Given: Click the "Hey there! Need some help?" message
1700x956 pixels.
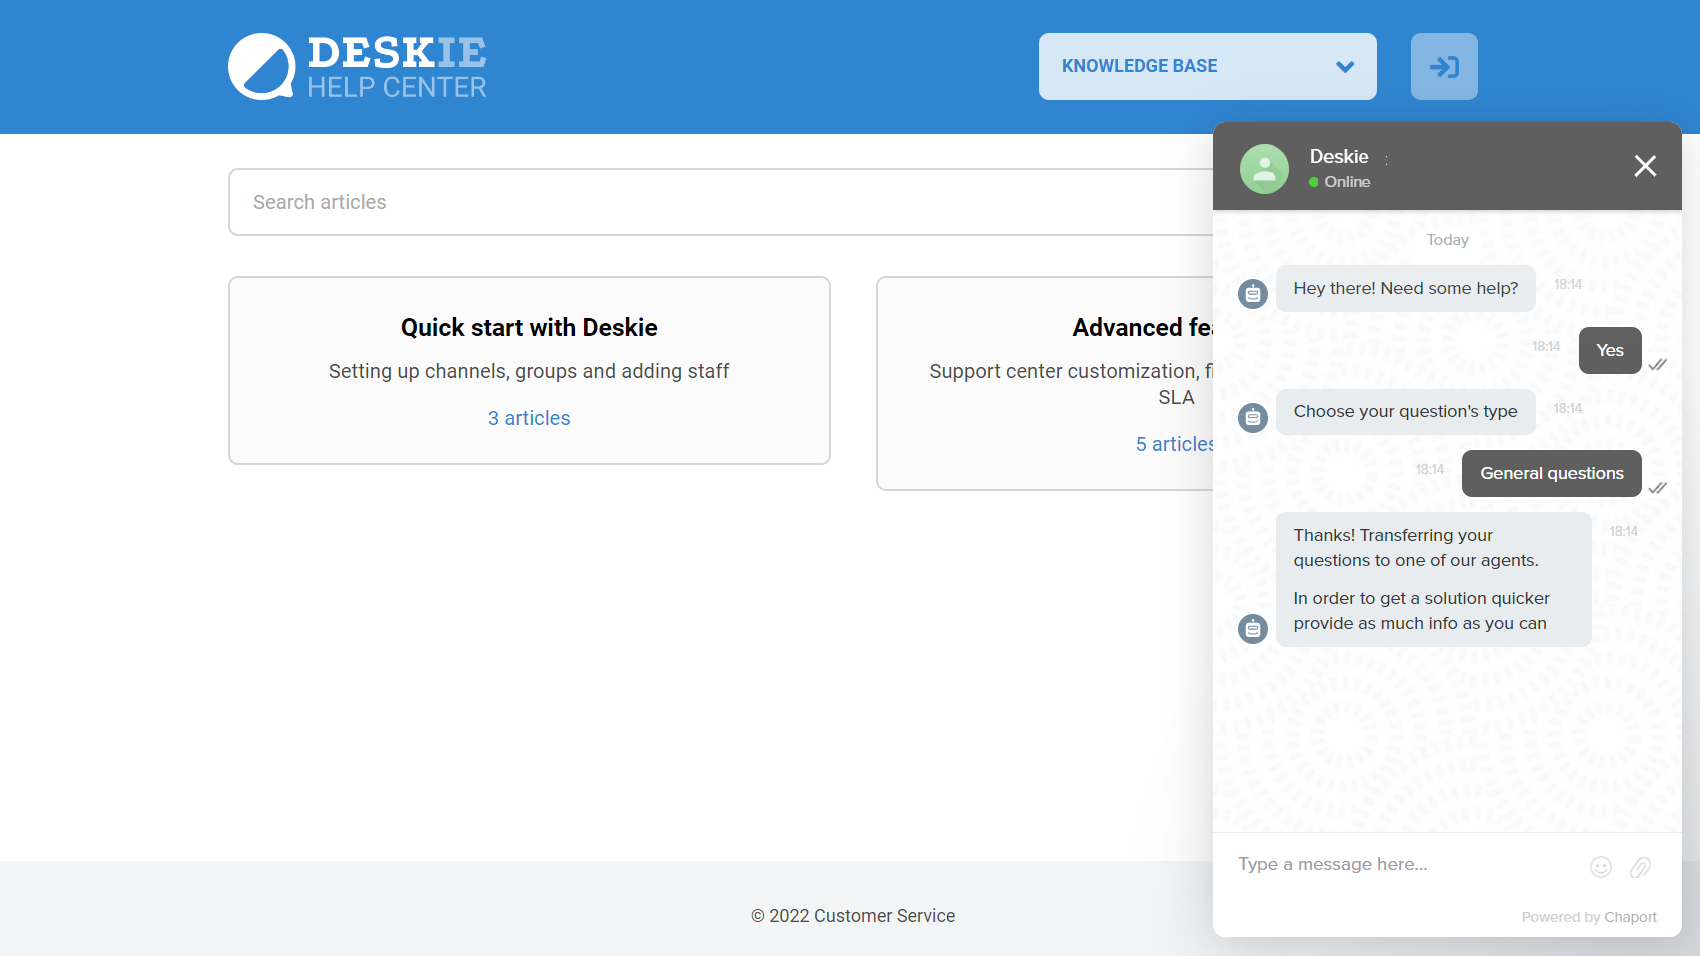Looking at the screenshot, I should [1405, 288].
